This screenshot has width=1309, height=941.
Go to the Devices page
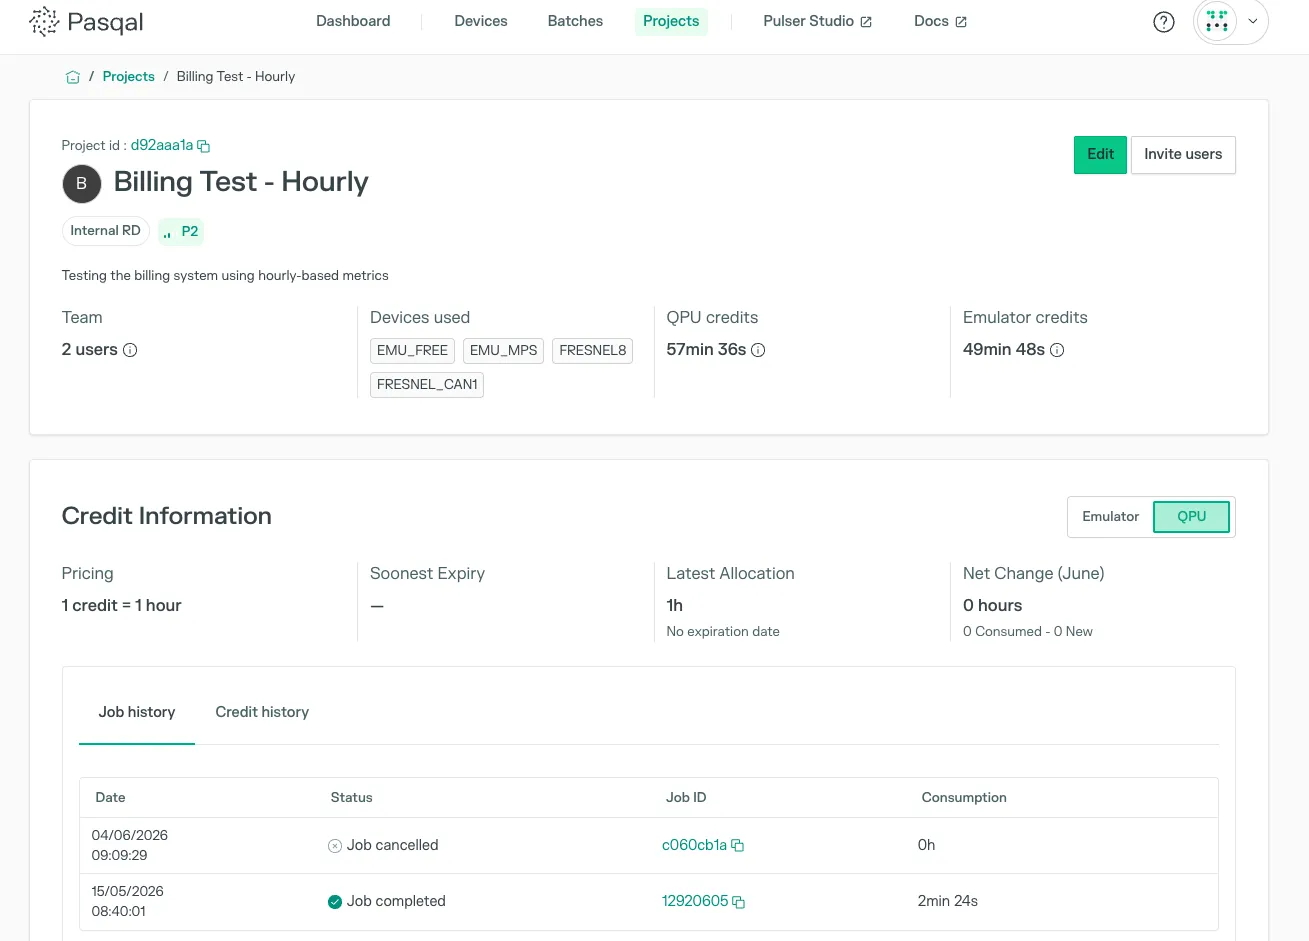pos(481,21)
